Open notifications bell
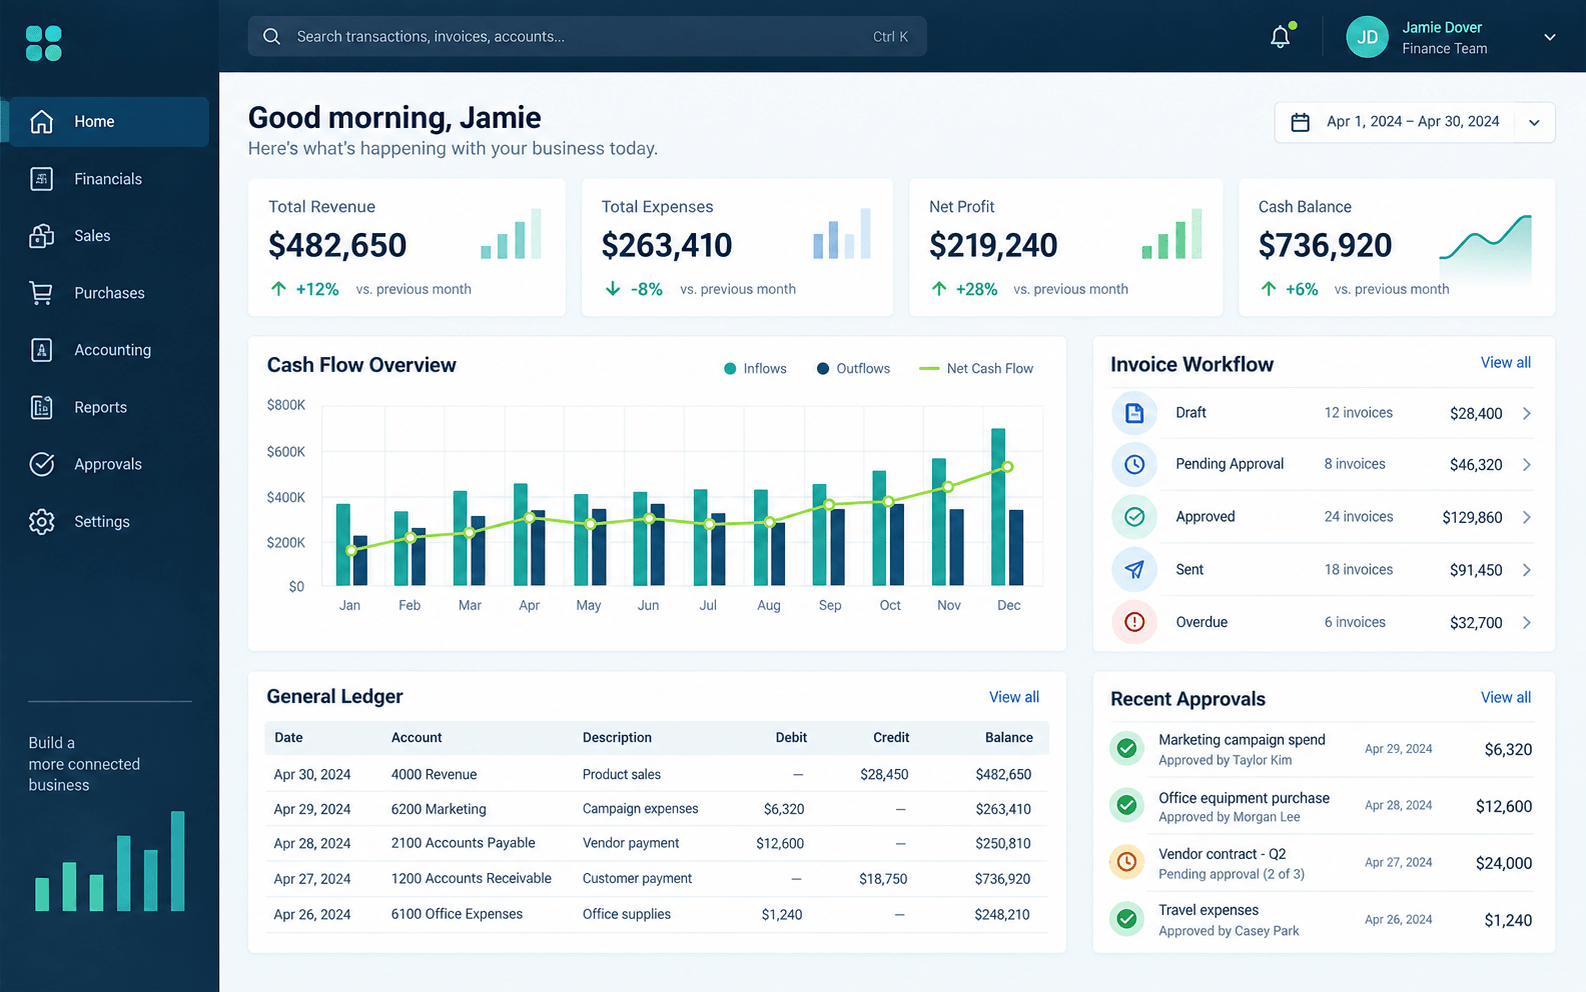Image resolution: width=1586 pixels, height=992 pixels. click(x=1280, y=37)
